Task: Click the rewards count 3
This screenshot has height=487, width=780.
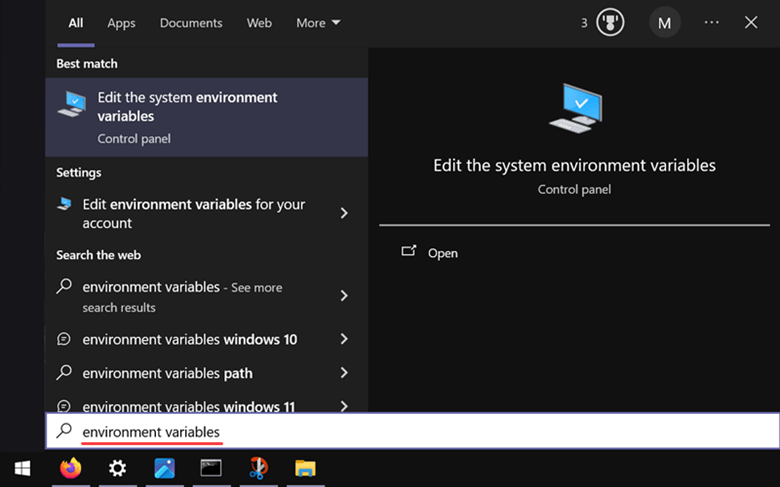Action: coord(584,23)
